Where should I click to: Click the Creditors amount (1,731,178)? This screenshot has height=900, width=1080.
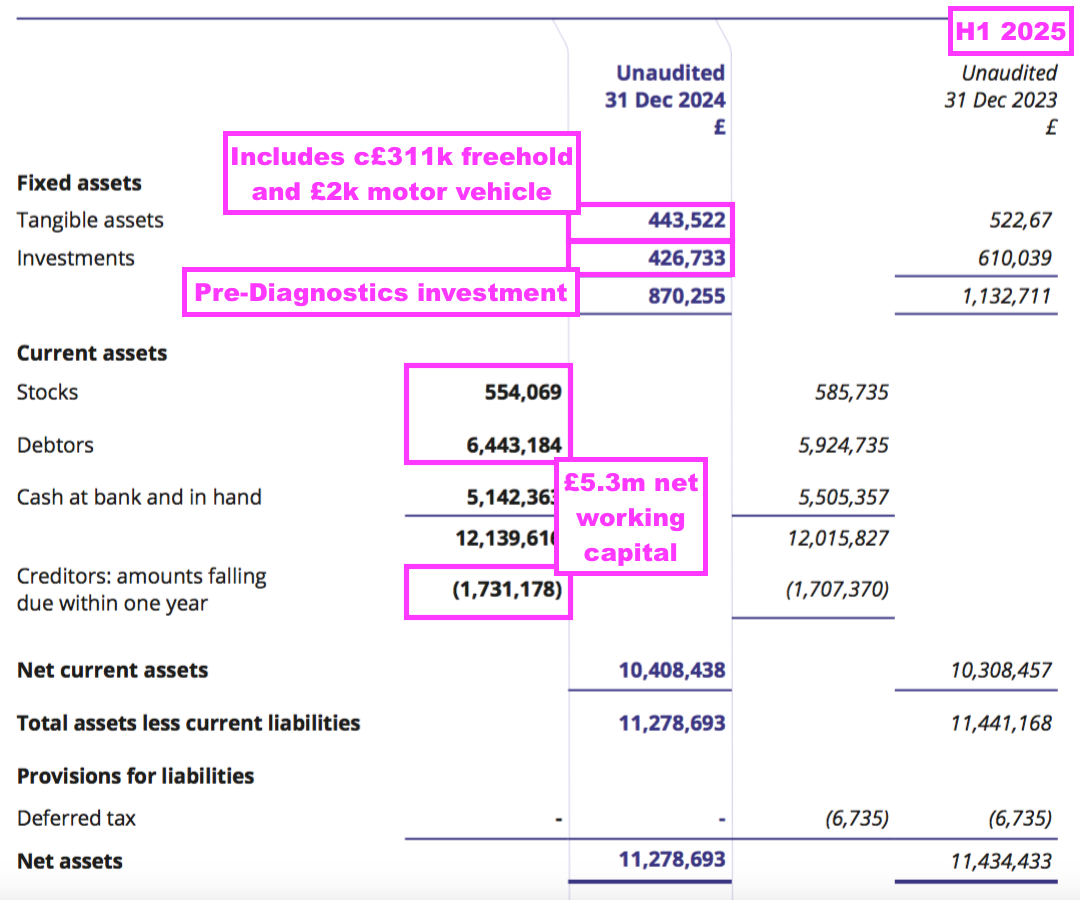pos(509,590)
